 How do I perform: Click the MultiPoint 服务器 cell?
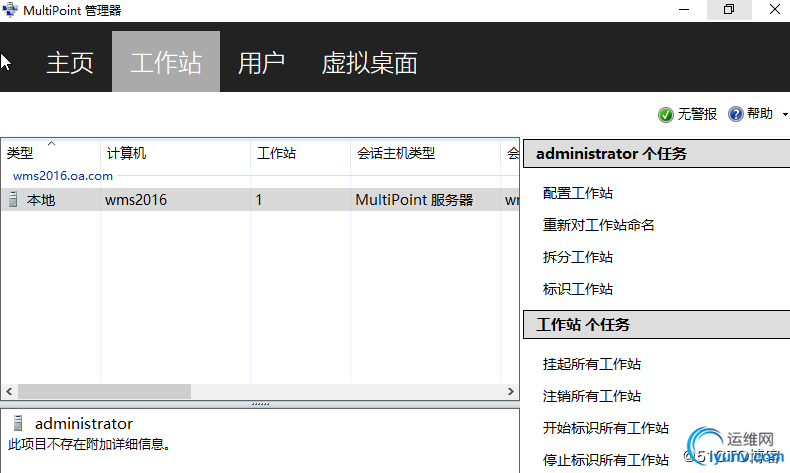point(414,200)
